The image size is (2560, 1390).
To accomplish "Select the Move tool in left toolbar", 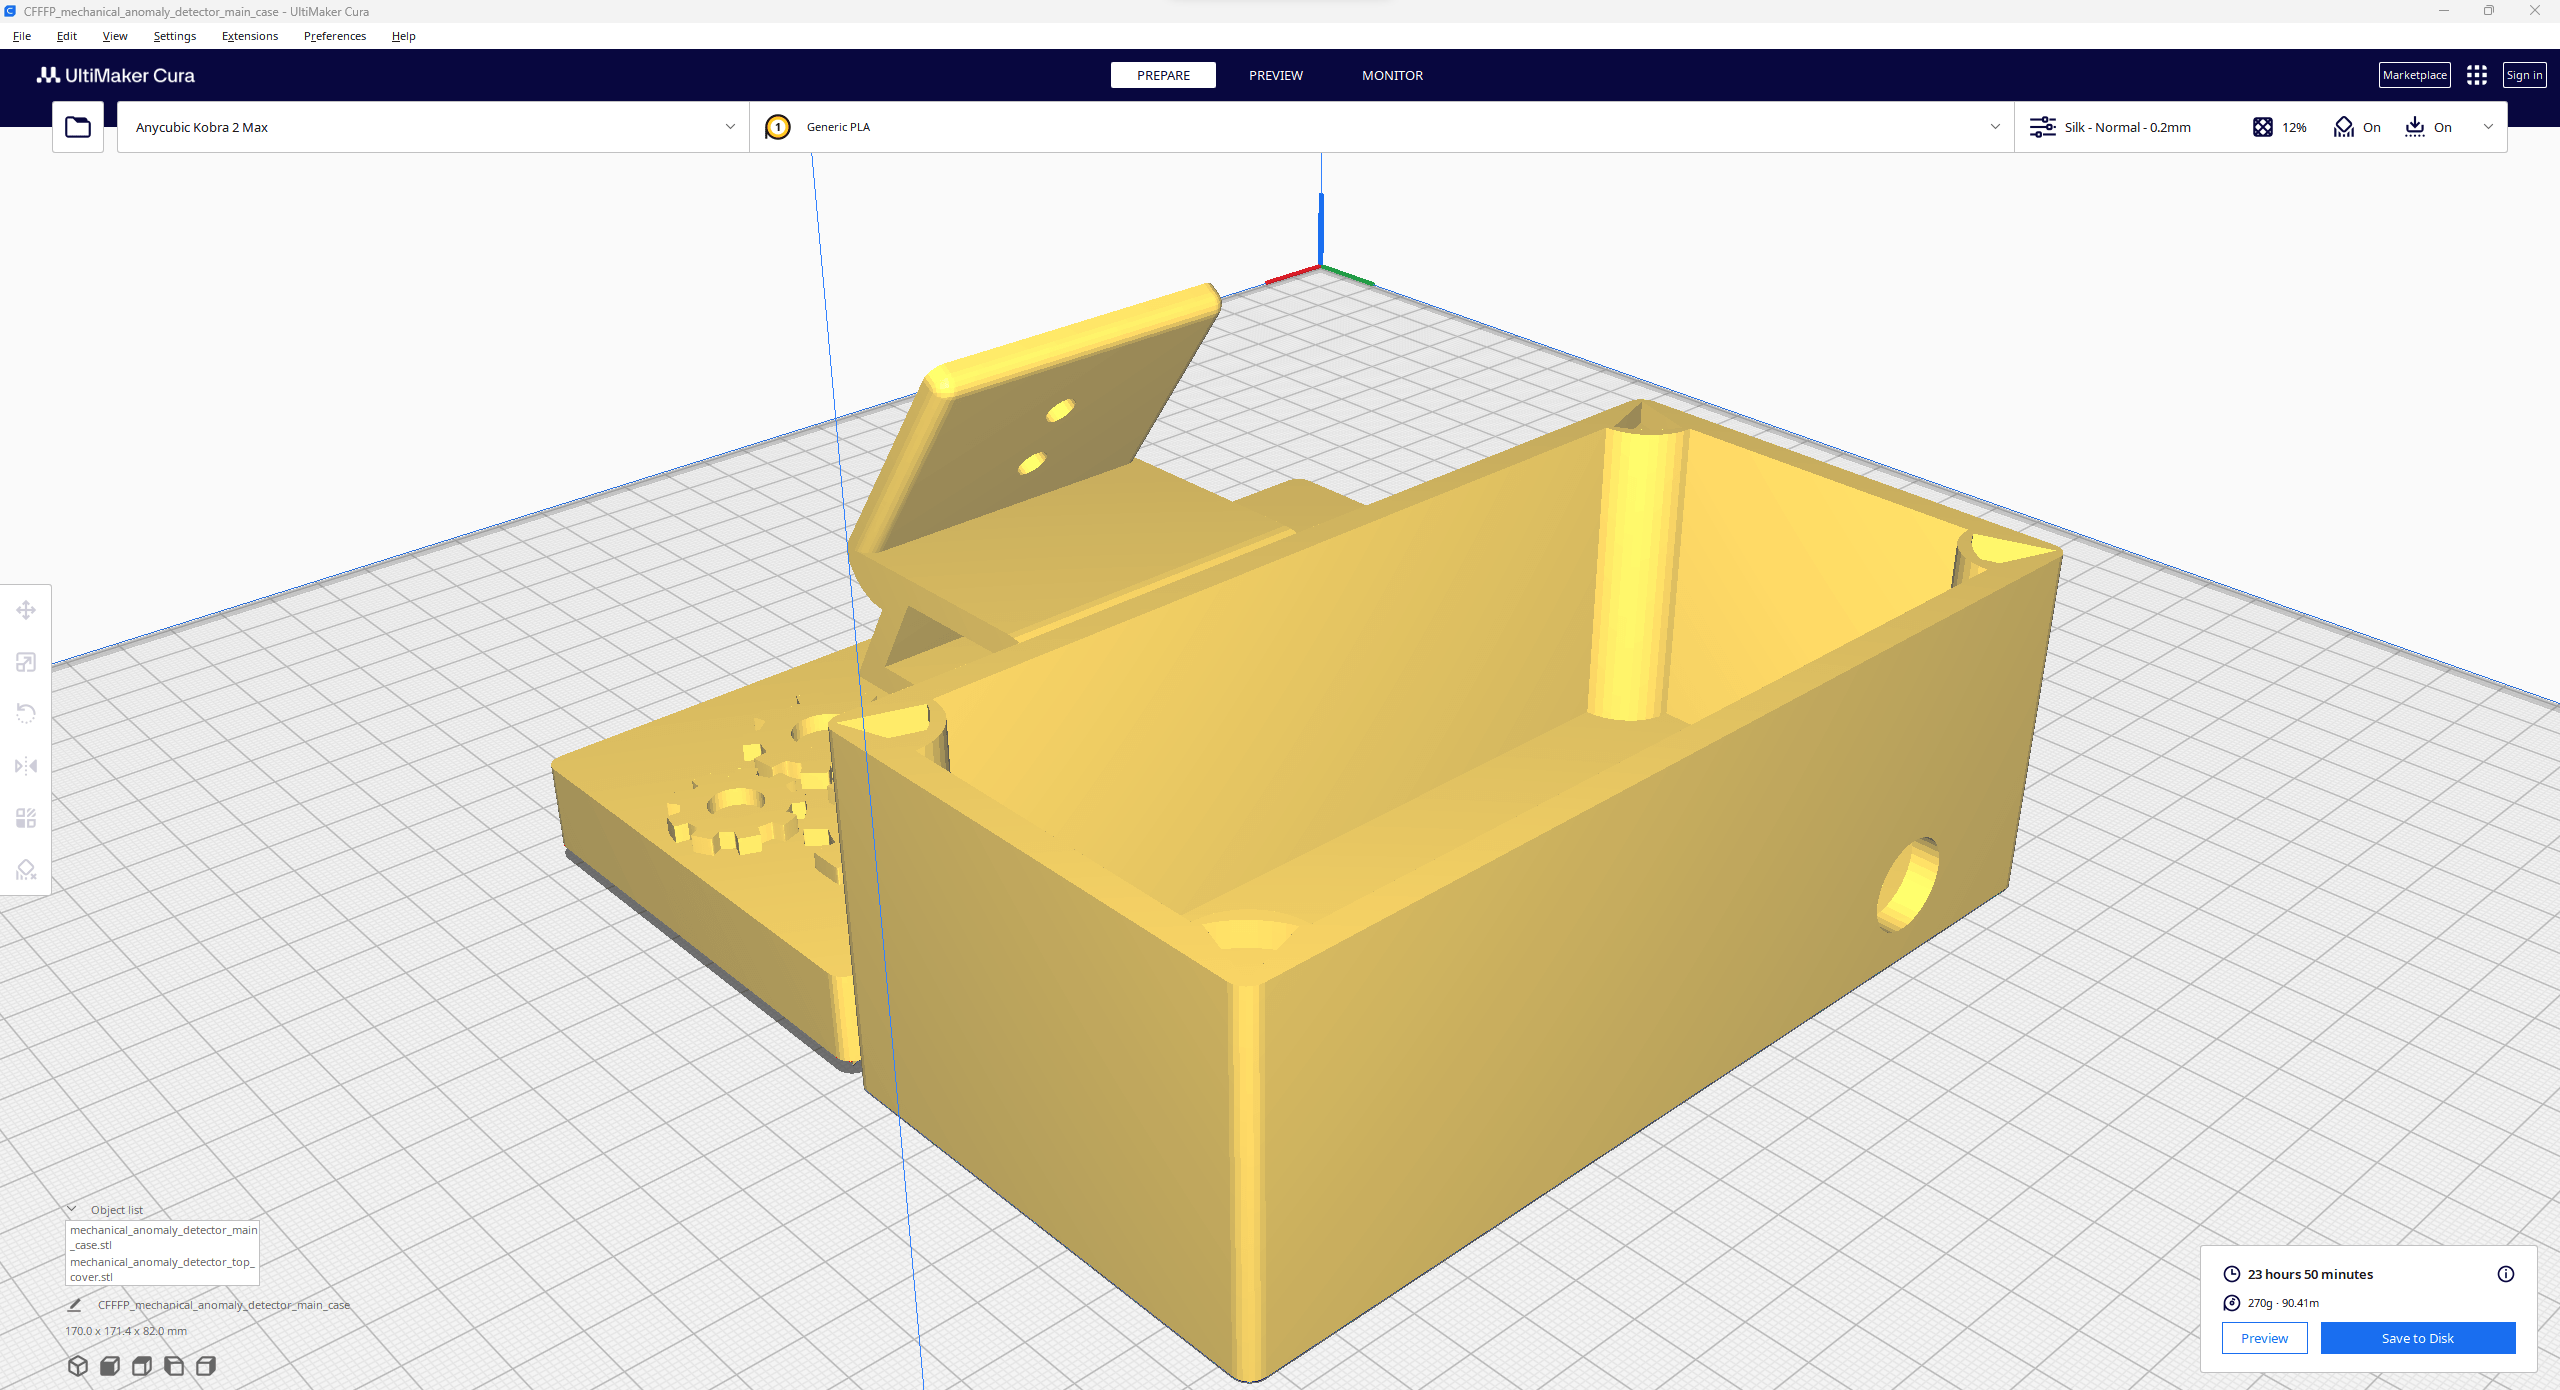I will pos(26,610).
